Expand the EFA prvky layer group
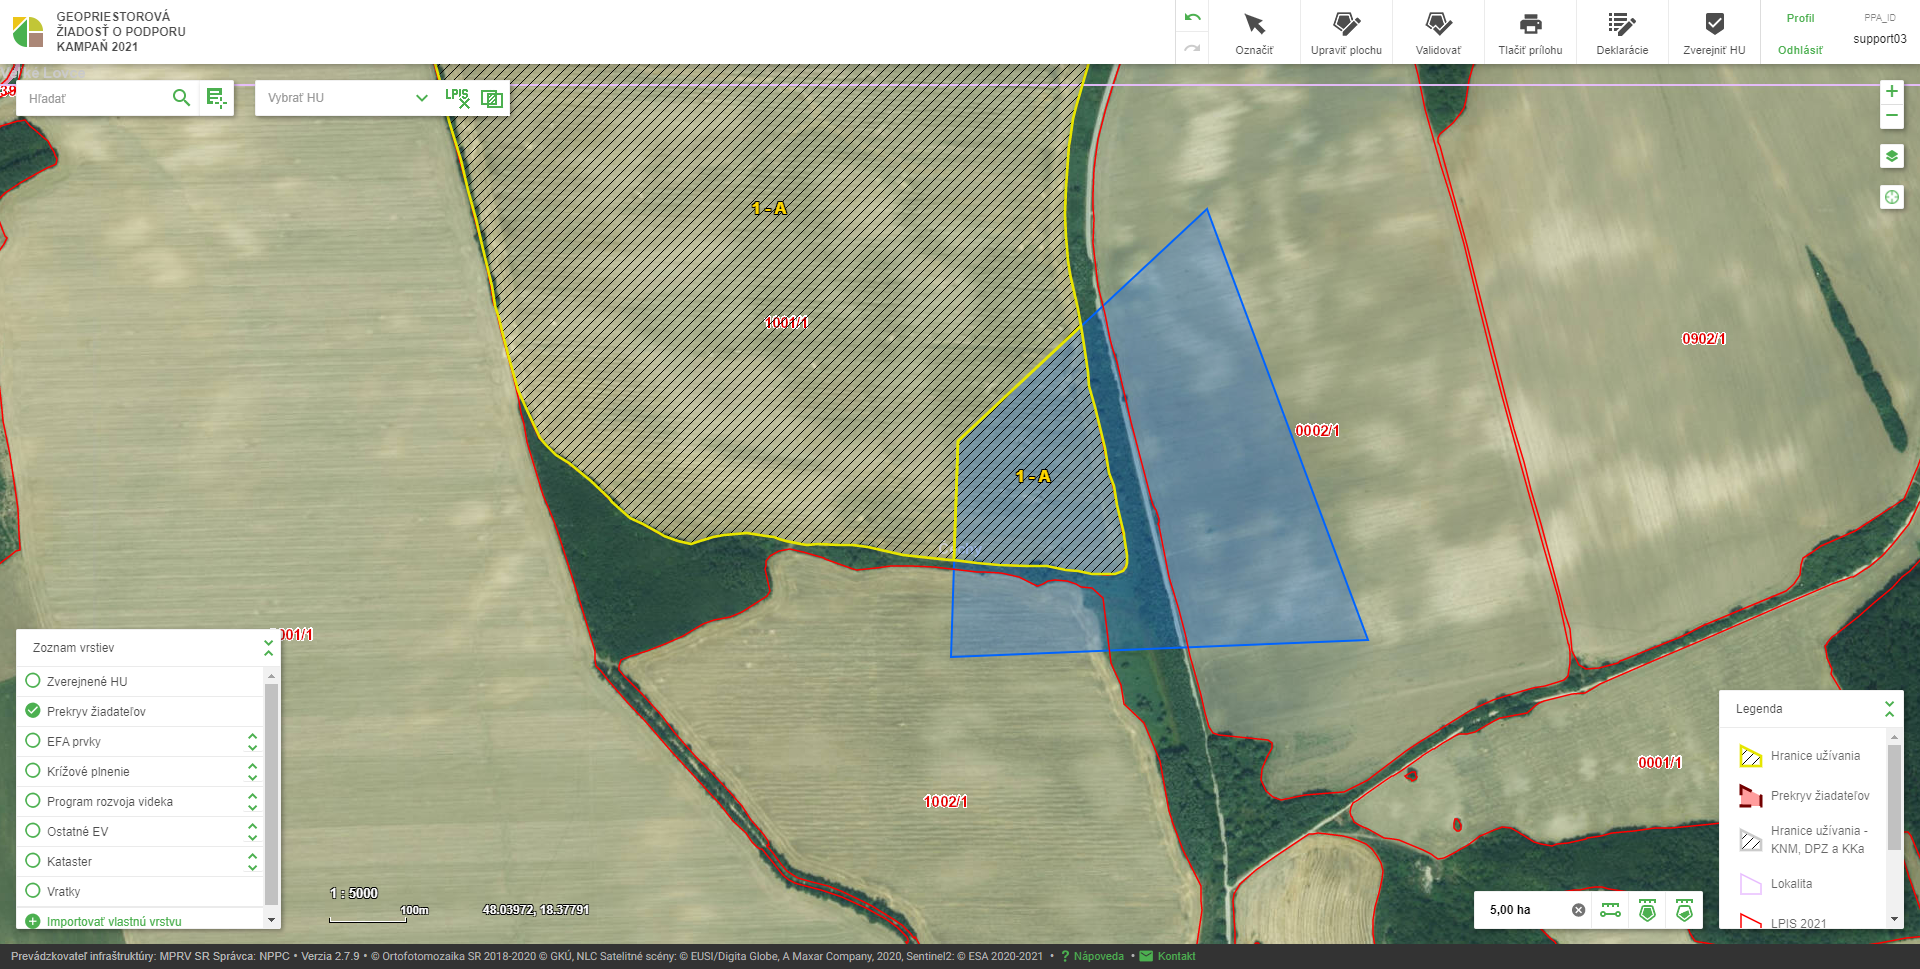 click(x=252, y=741)
